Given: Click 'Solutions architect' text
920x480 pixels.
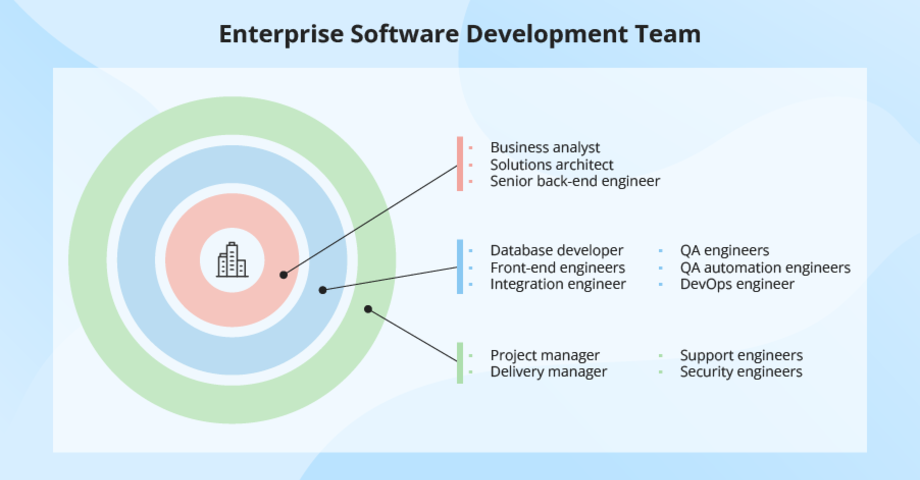Looking at the screenshot, I should (552, 164).
